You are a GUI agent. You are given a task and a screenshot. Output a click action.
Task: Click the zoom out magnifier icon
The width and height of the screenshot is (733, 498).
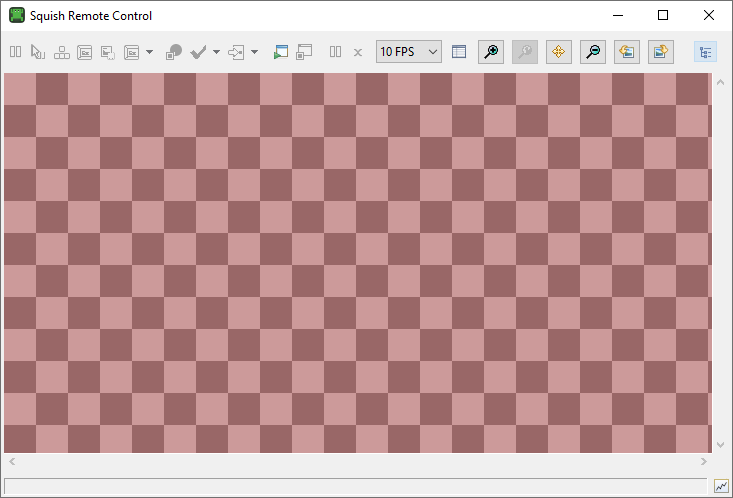click(x=593, y=52)
